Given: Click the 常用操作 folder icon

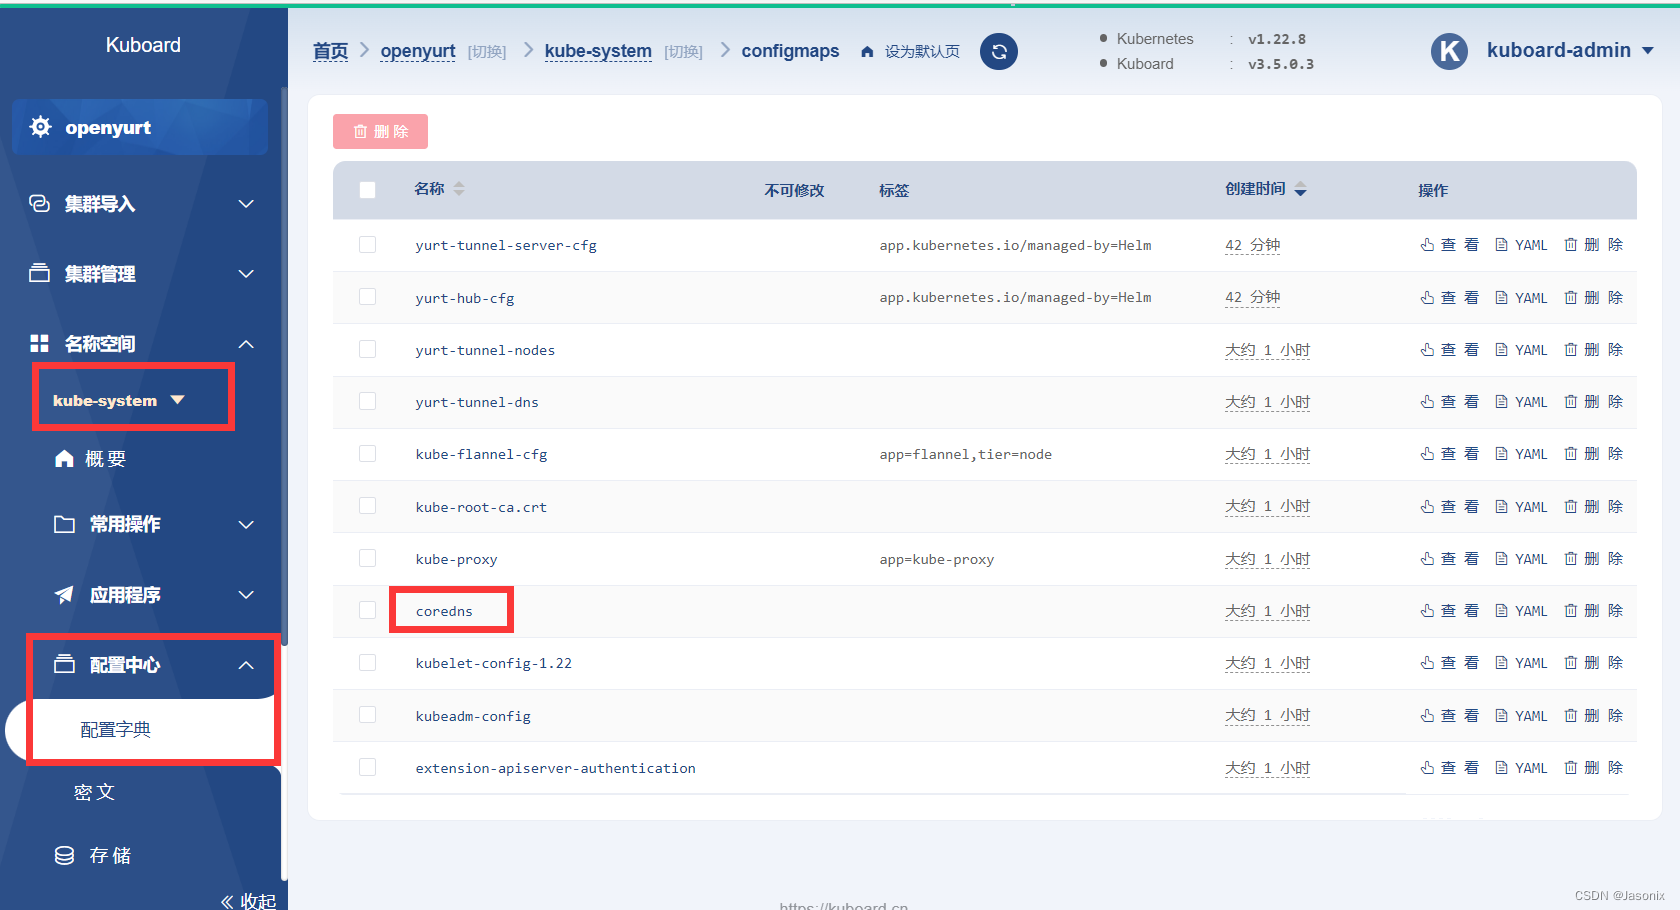Looking at the screenshot, I should click(64, 524).
